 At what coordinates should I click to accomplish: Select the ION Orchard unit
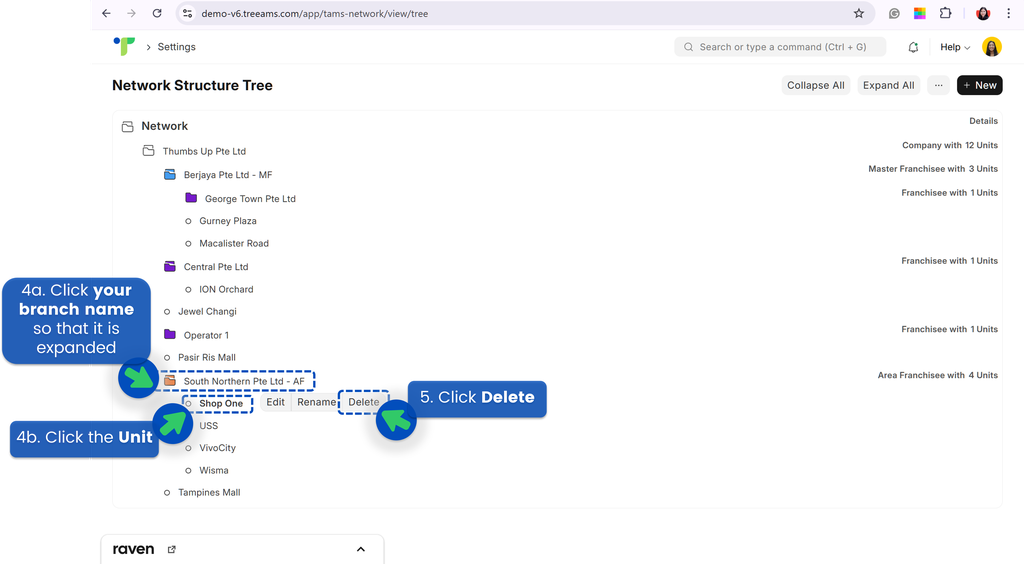(226, 289)
